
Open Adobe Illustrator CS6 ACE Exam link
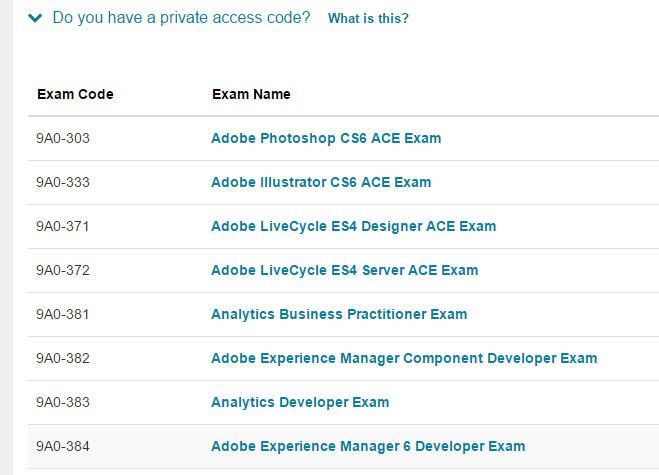pos(321,182)
